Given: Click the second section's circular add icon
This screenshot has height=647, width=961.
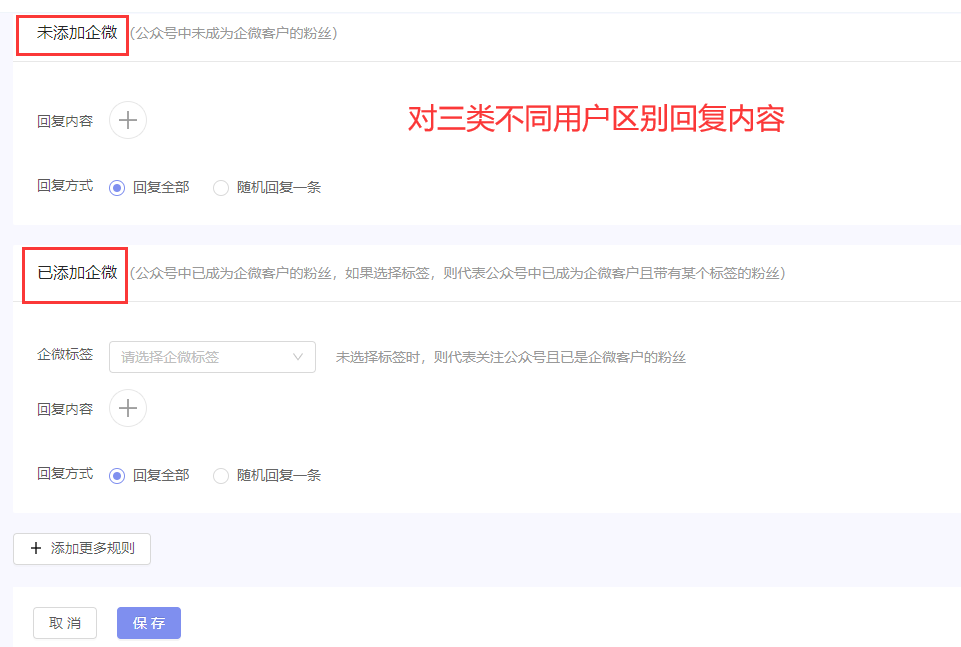Looking at the screenshot, I should [127, 408].
